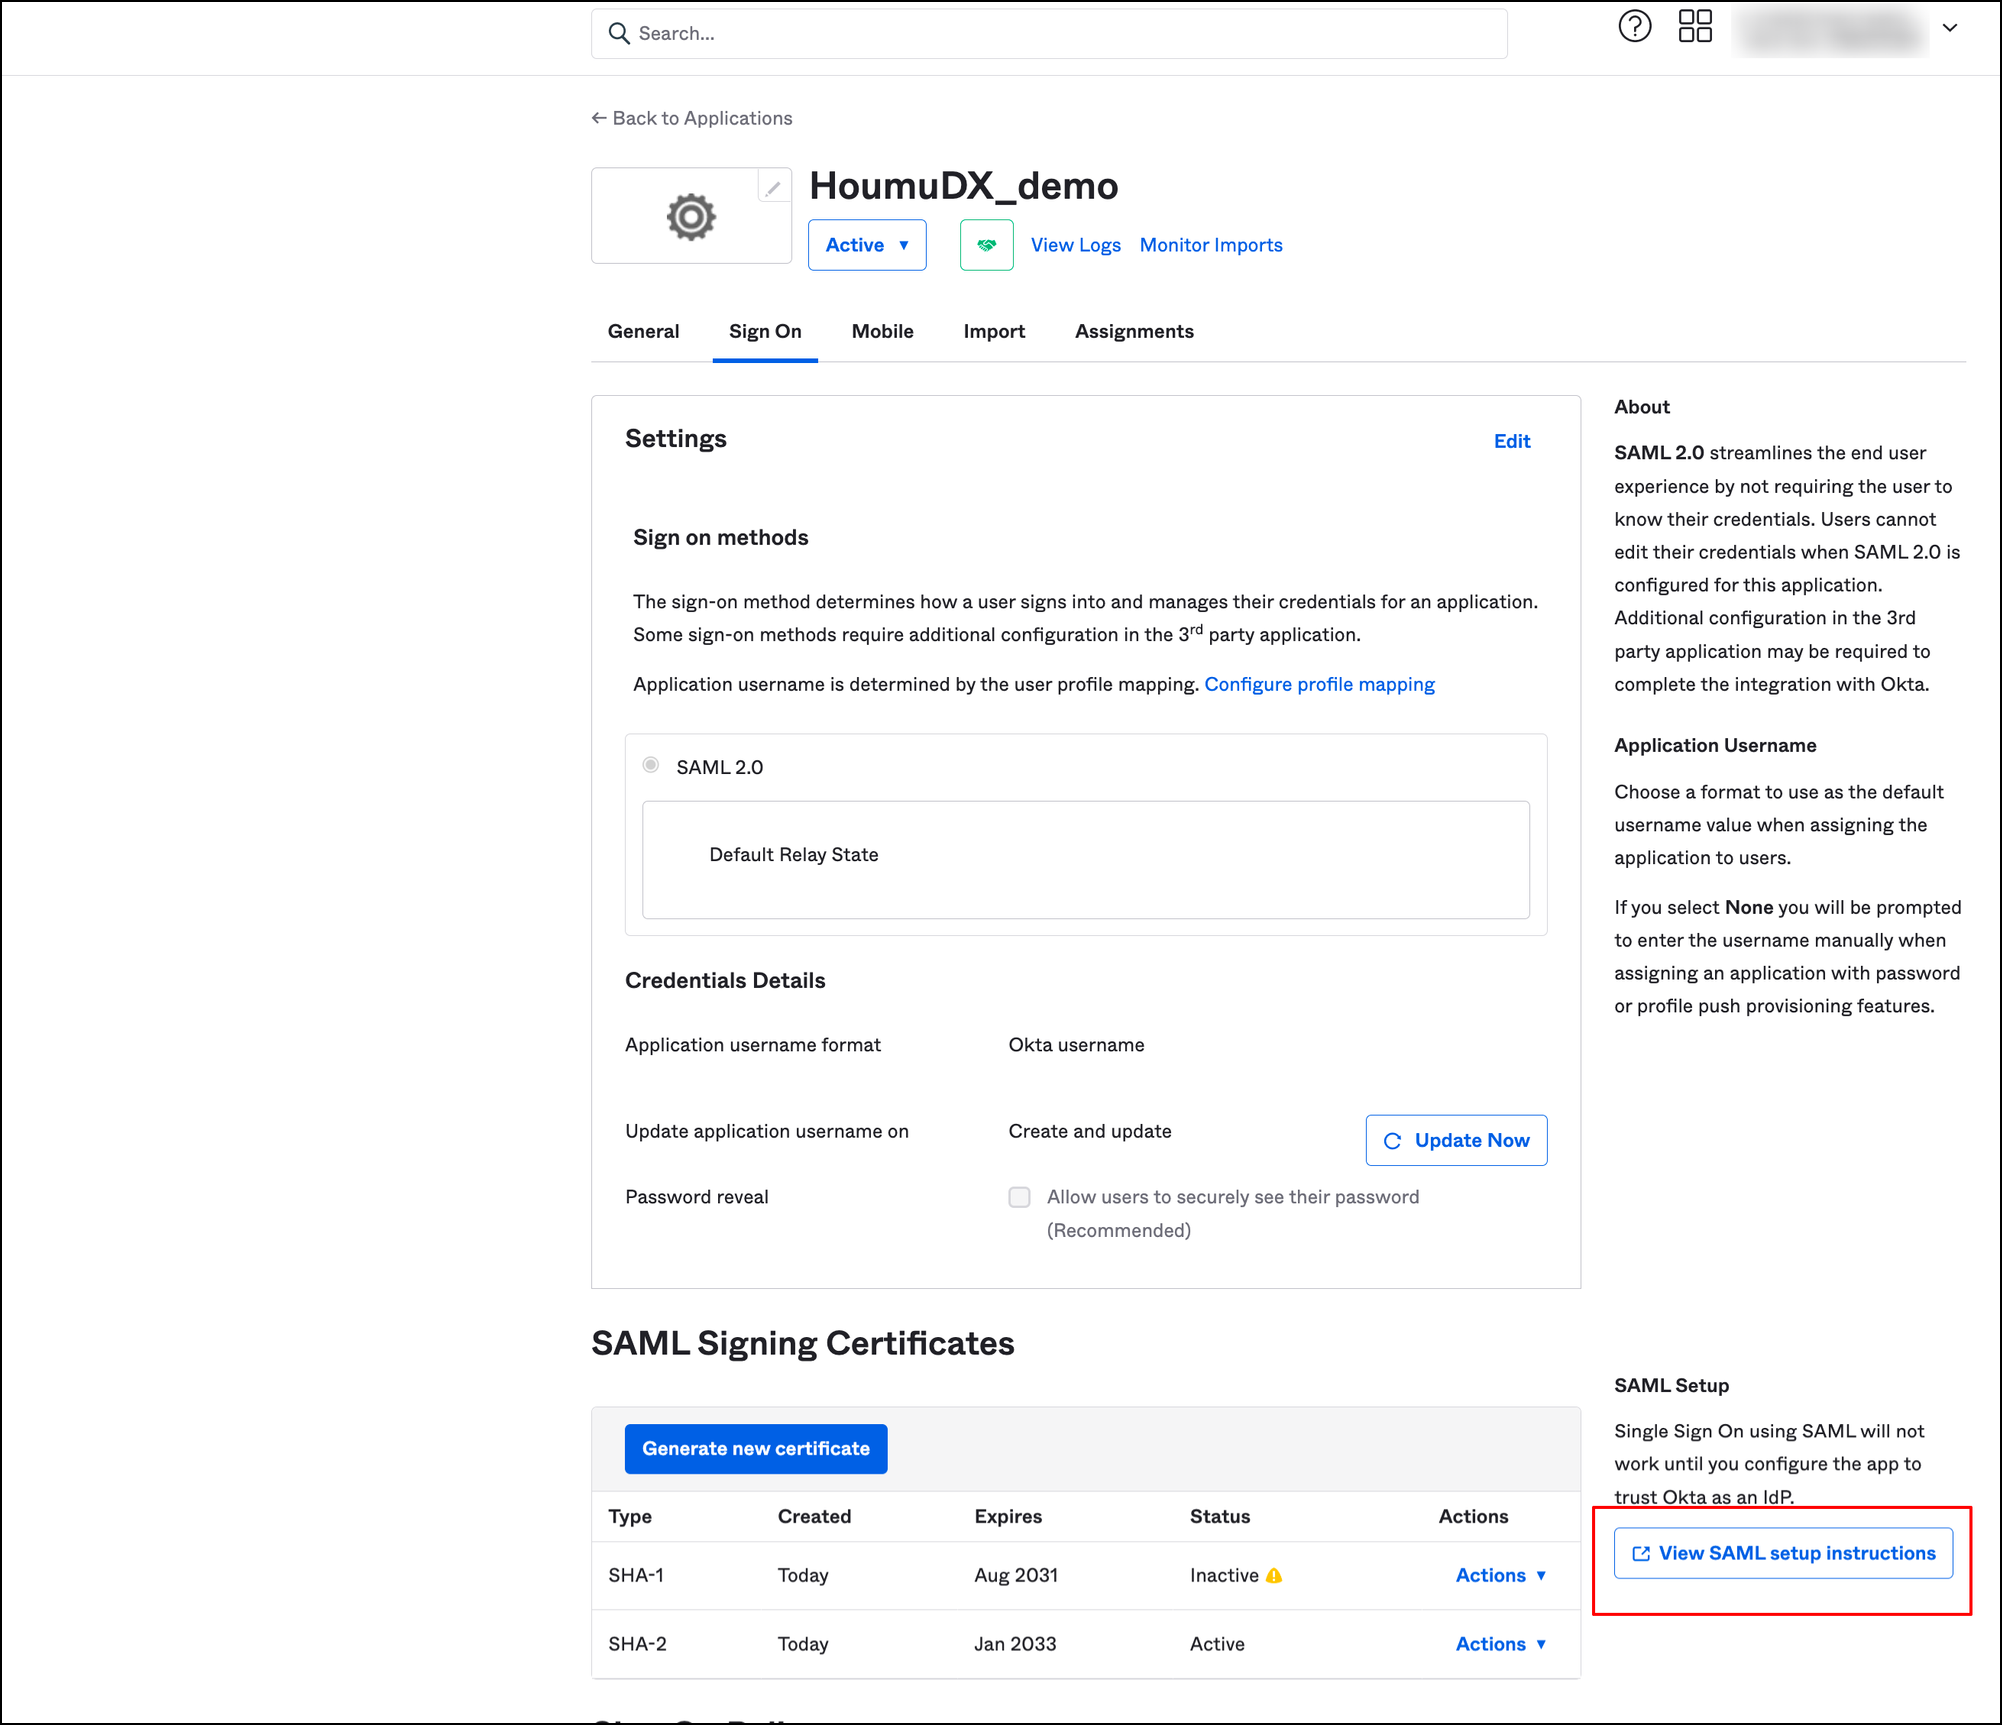Screen dimensions: 2002x1725
Task: Click the Expires column header
Action: [1008, 1516]
